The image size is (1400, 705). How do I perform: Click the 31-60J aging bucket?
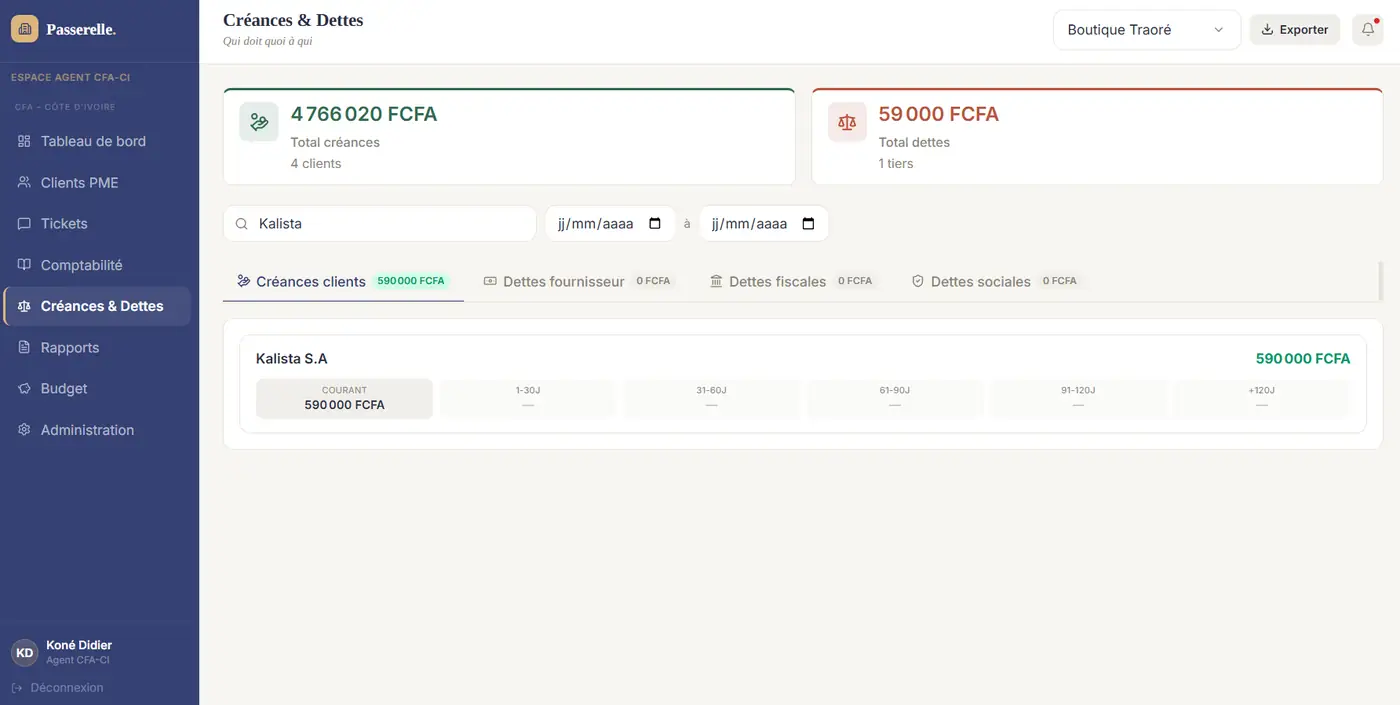pos(711,398)
